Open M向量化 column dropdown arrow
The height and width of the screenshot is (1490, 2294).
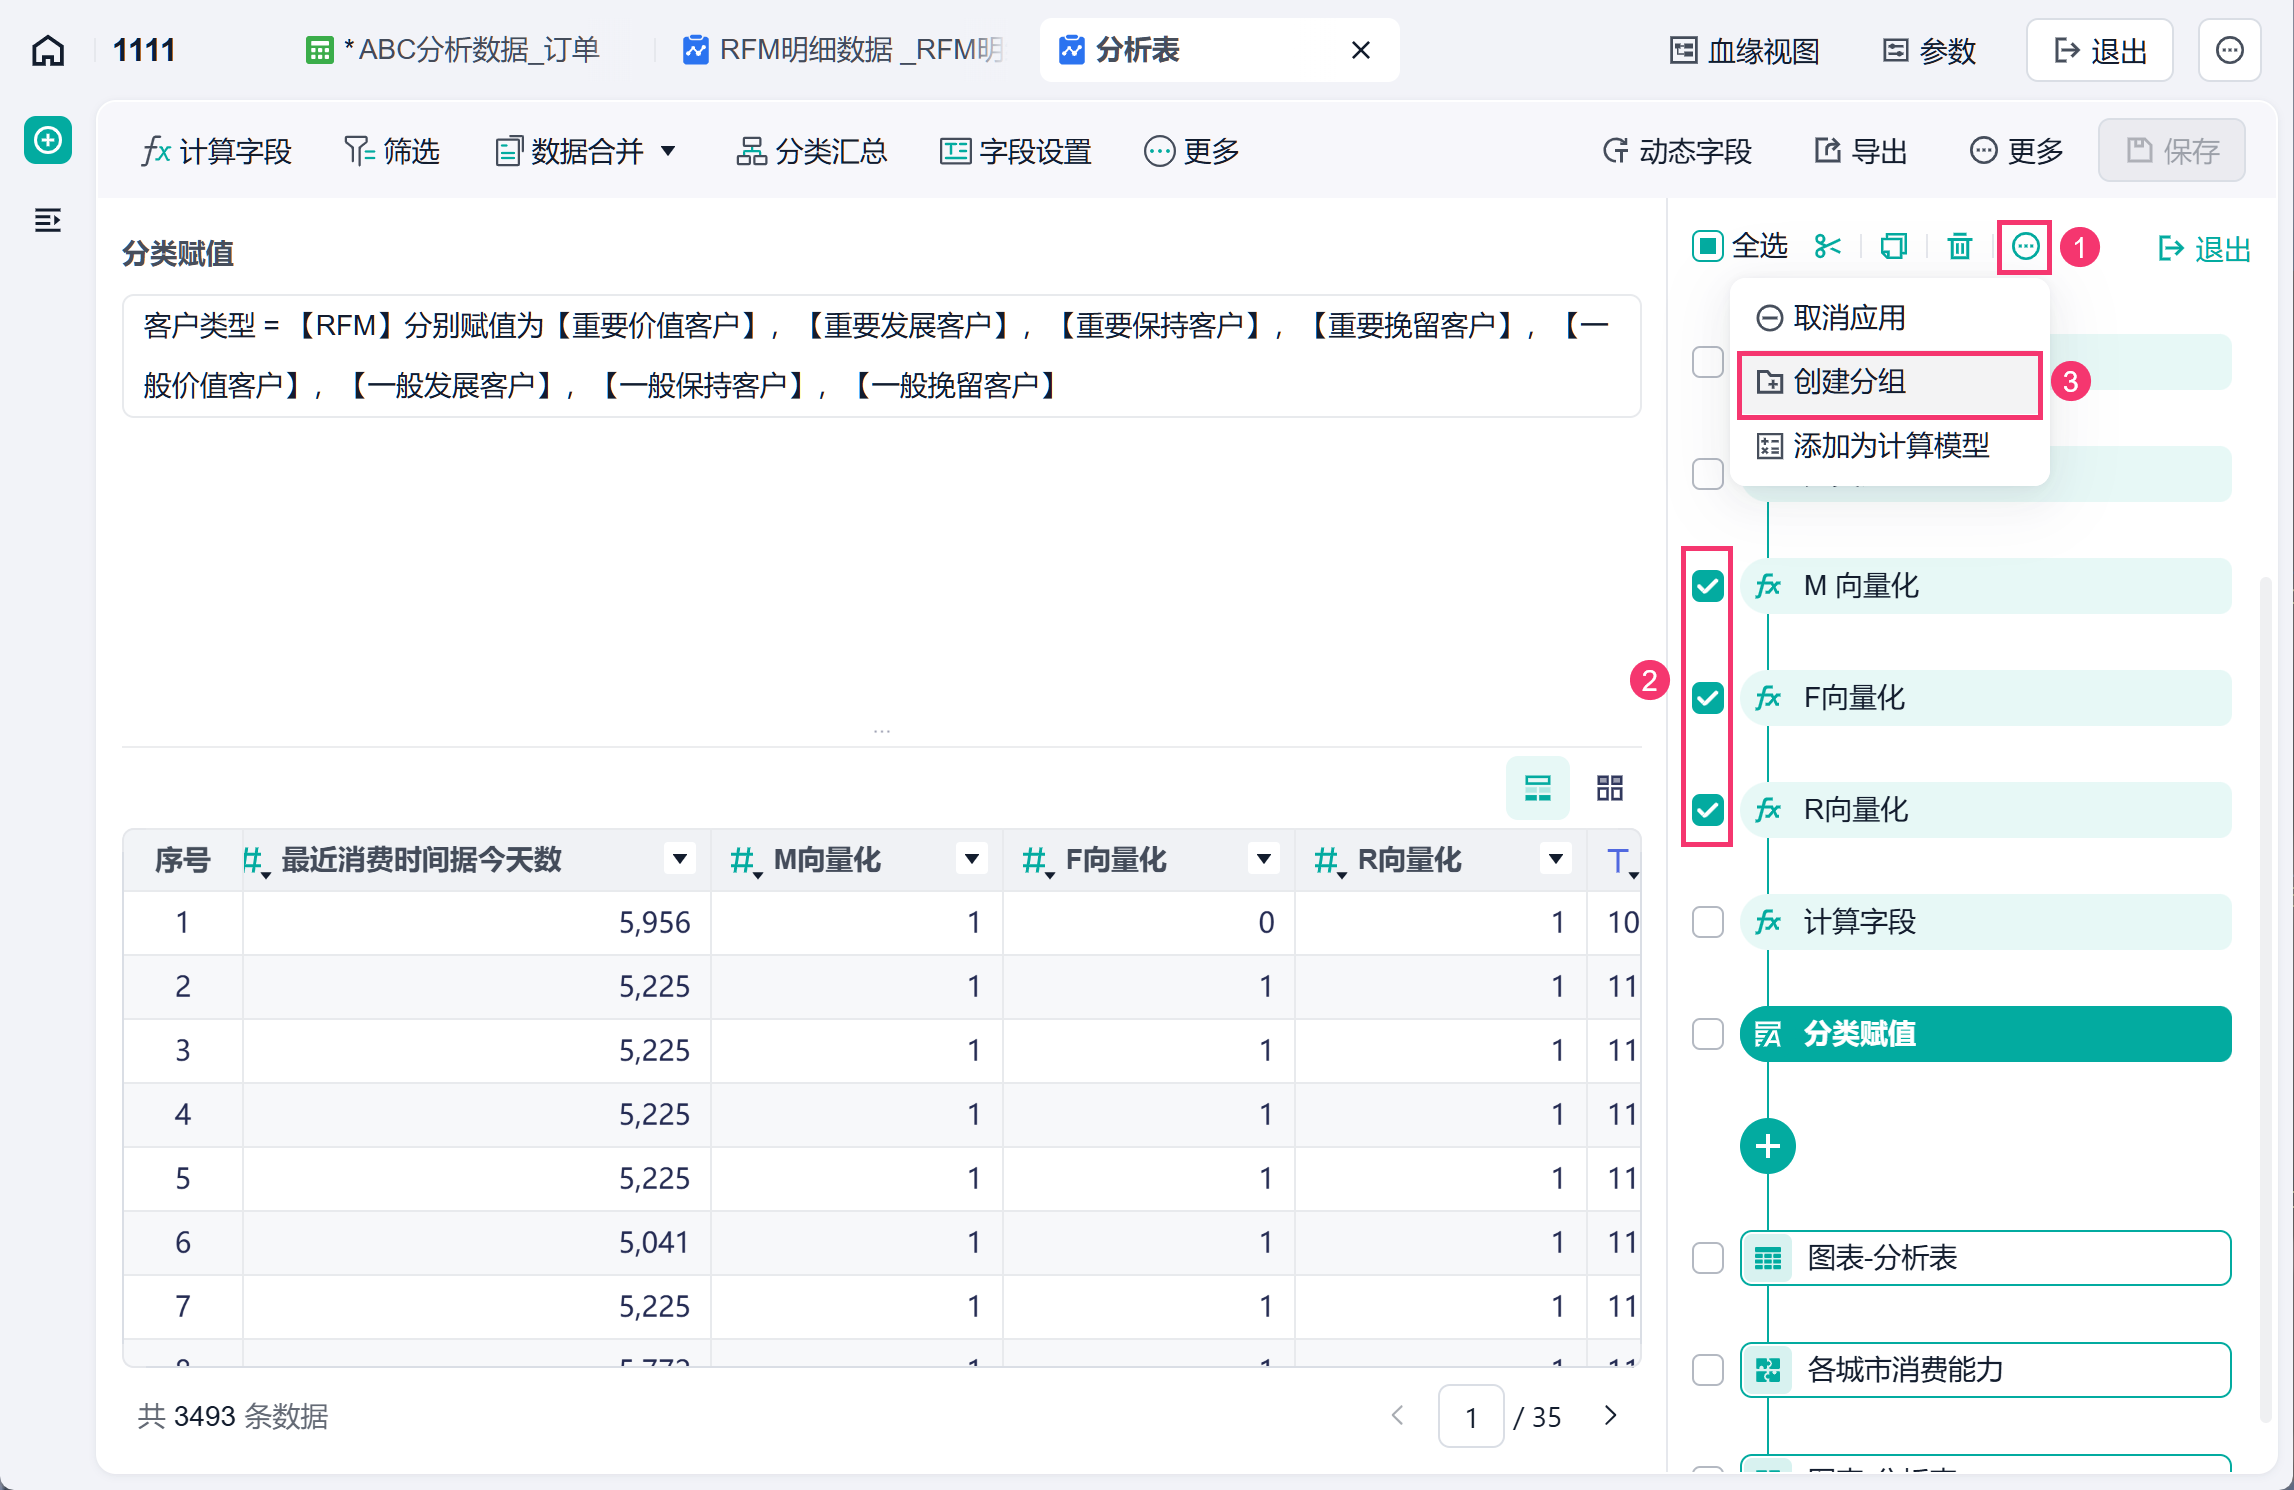click(971, 859)
